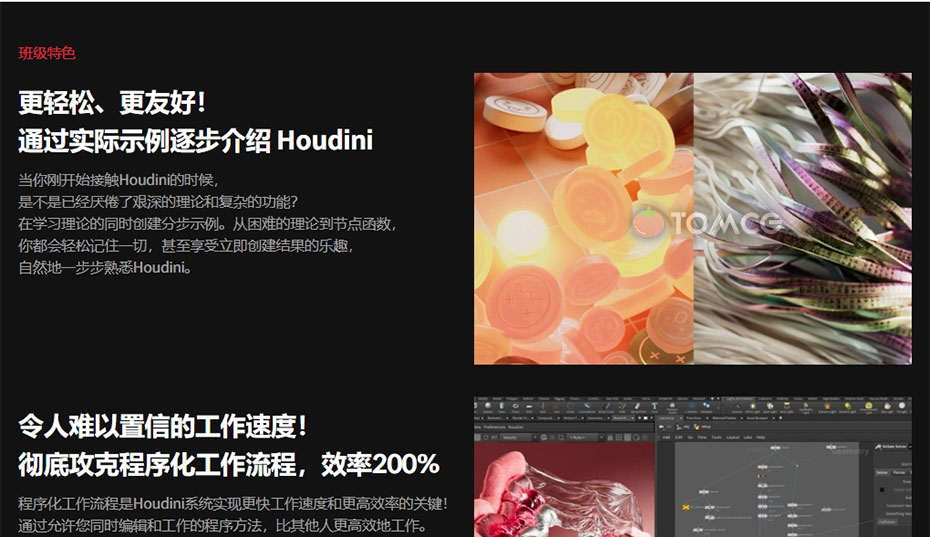930x537 pixels.
Task: Open the orange coin tokens render image
Action: coord(584,218)
